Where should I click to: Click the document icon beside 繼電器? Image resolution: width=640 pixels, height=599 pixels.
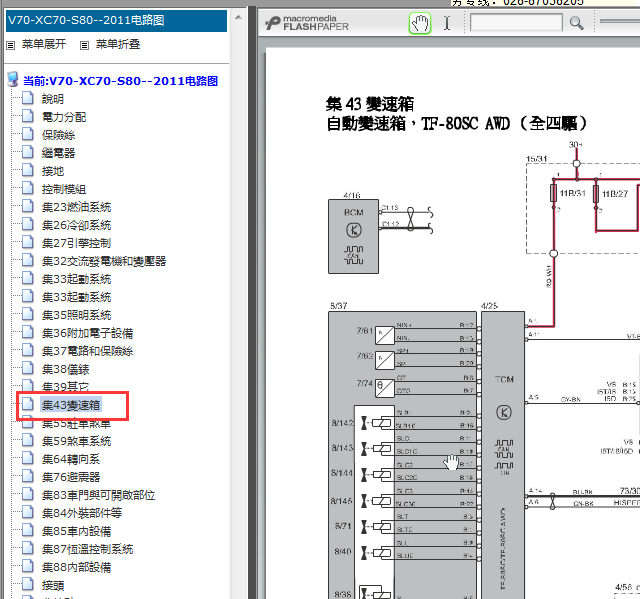point(28,152)
